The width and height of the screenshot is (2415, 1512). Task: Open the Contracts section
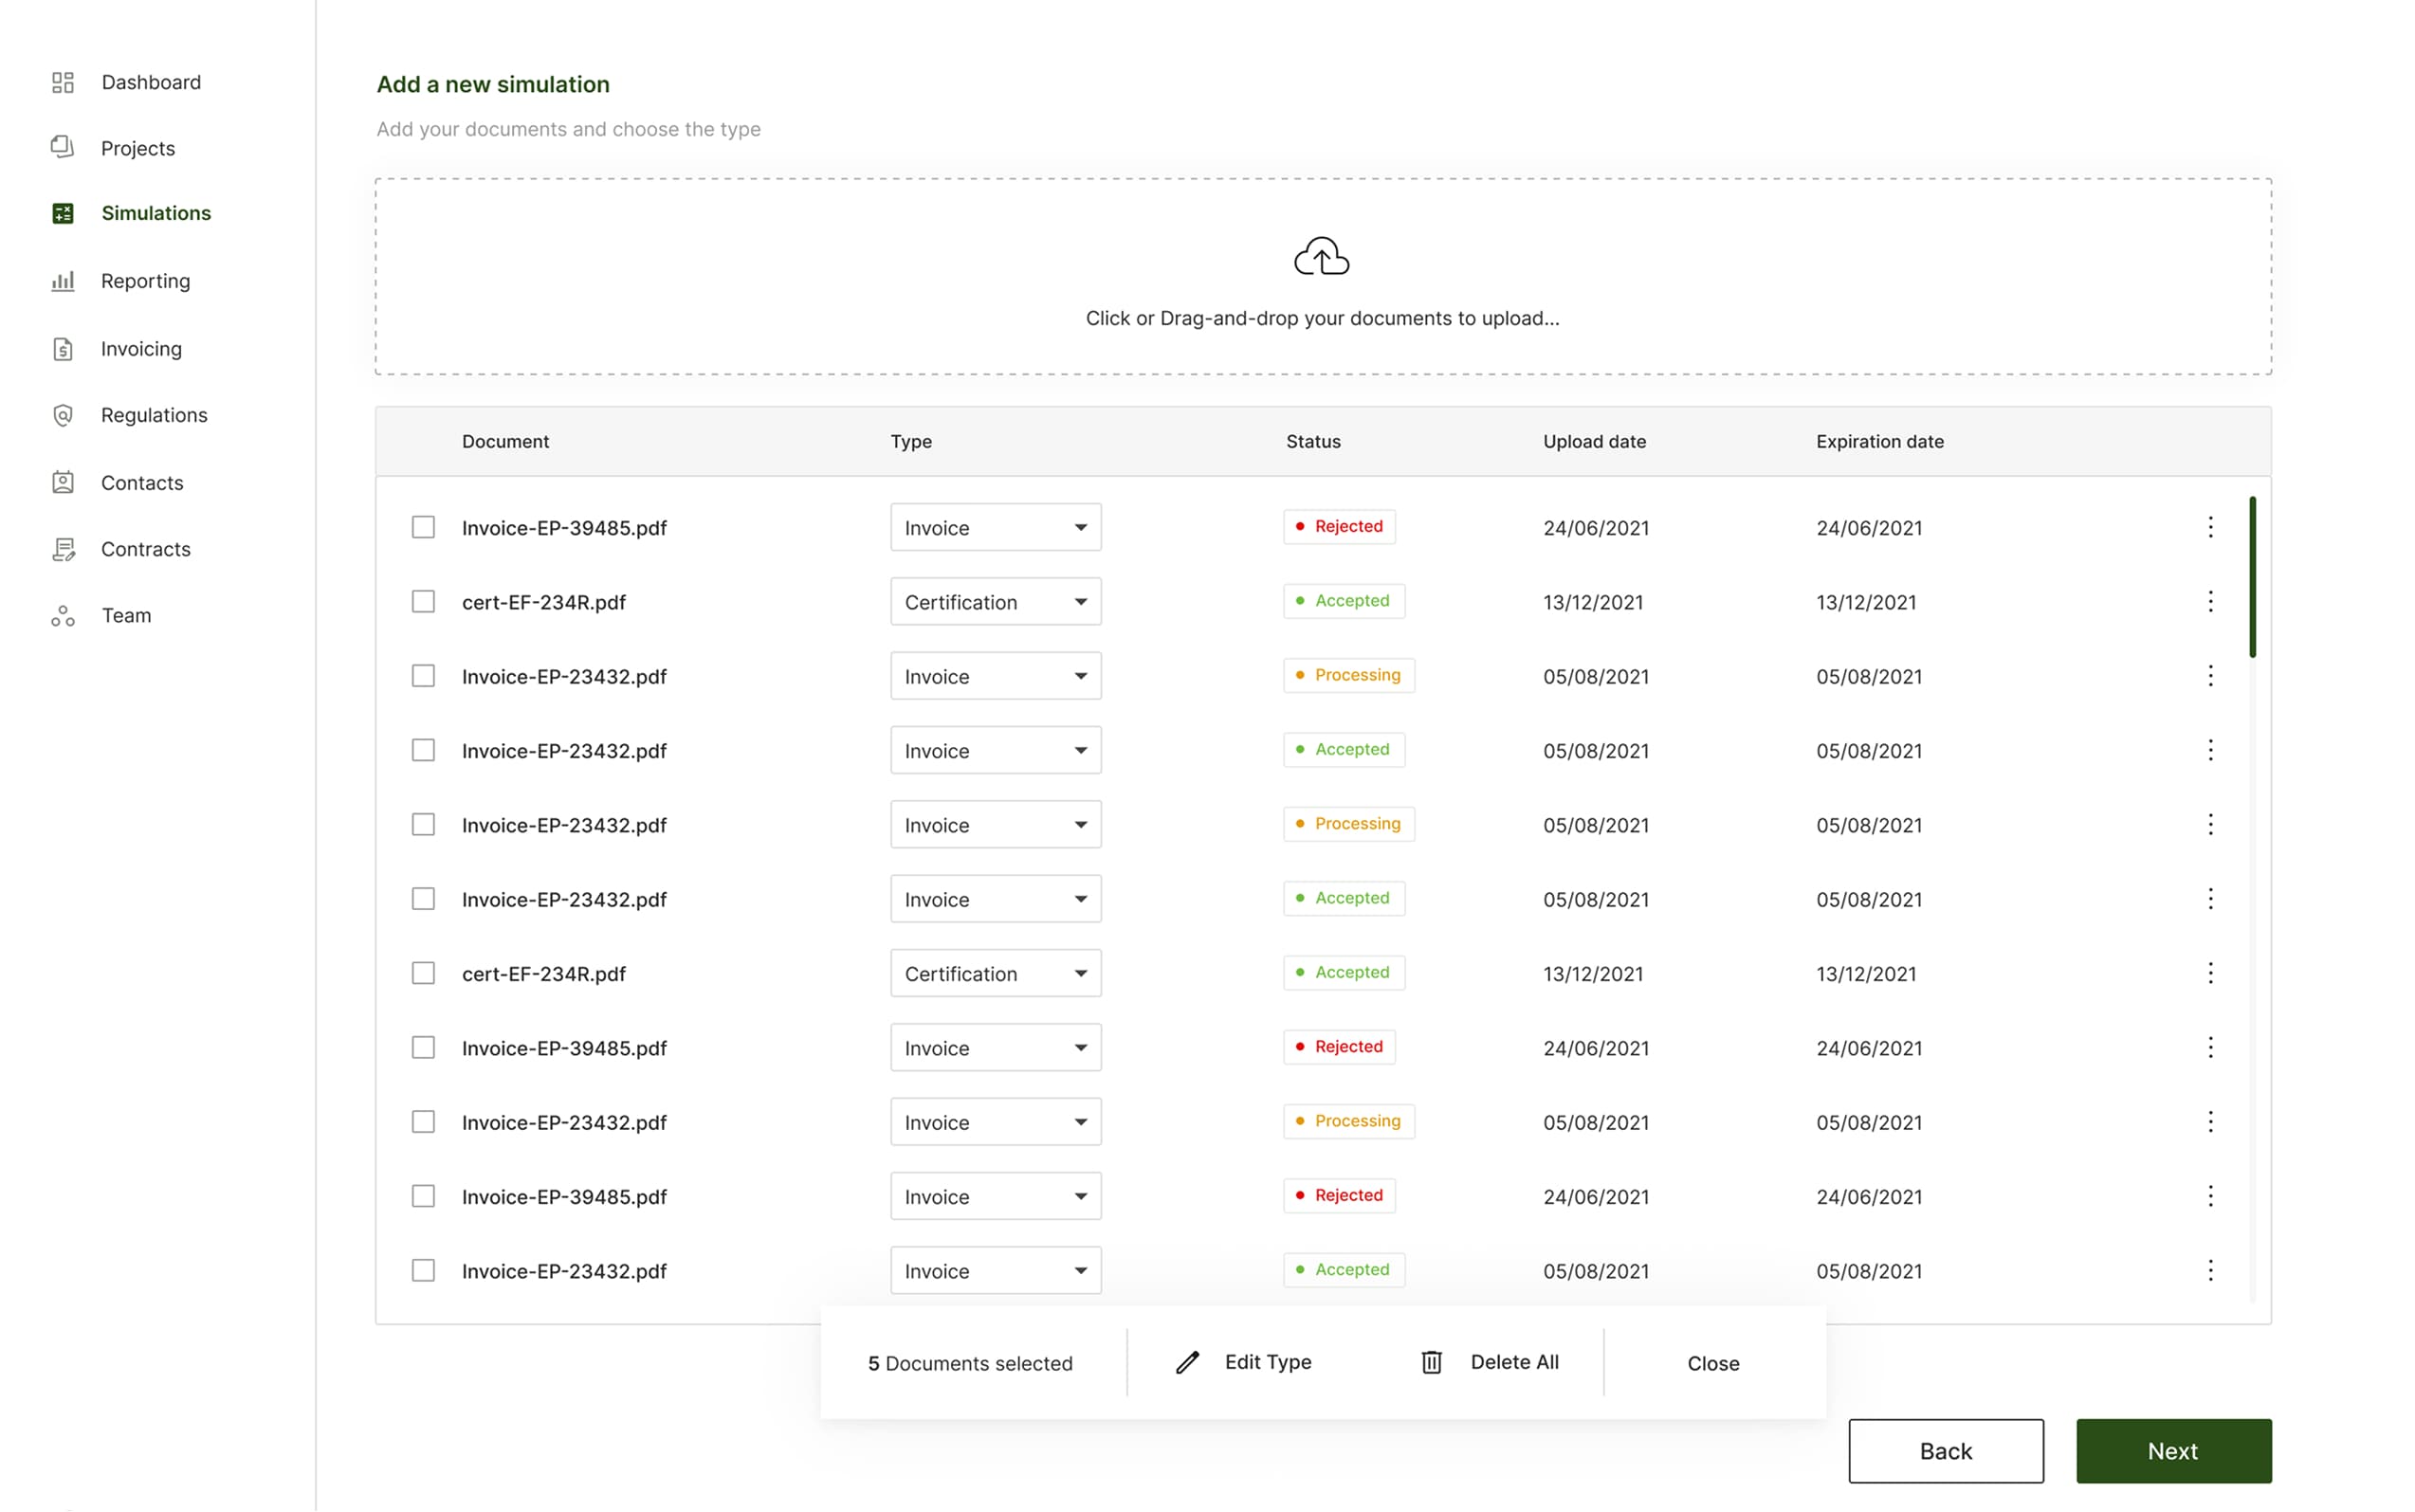point(145,549)
